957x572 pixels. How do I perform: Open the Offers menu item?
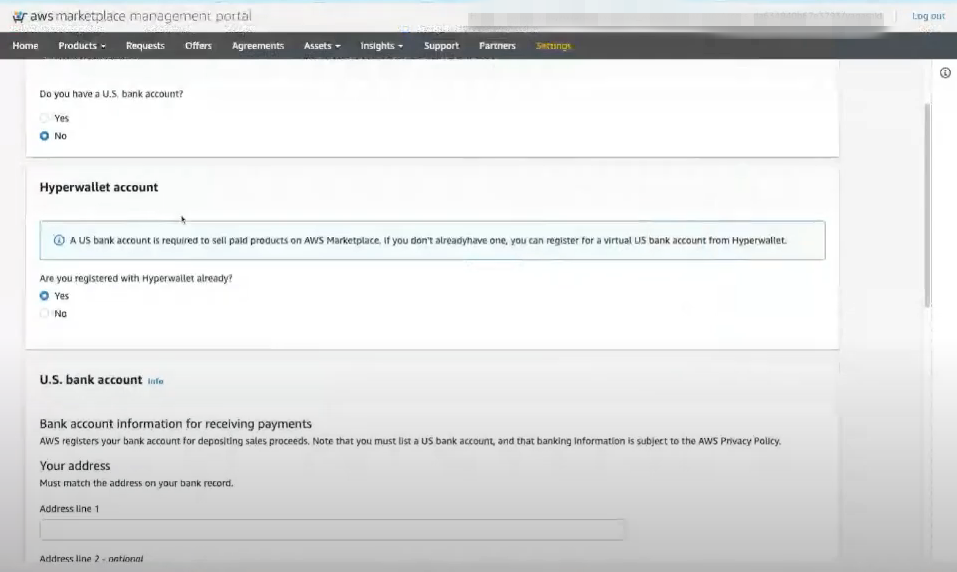[198, 46]
